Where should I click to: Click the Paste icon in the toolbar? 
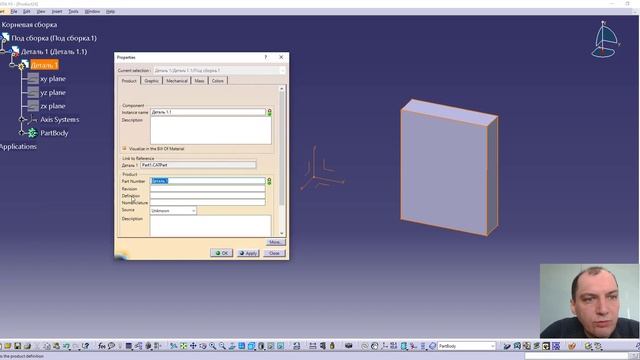point(56,346)
